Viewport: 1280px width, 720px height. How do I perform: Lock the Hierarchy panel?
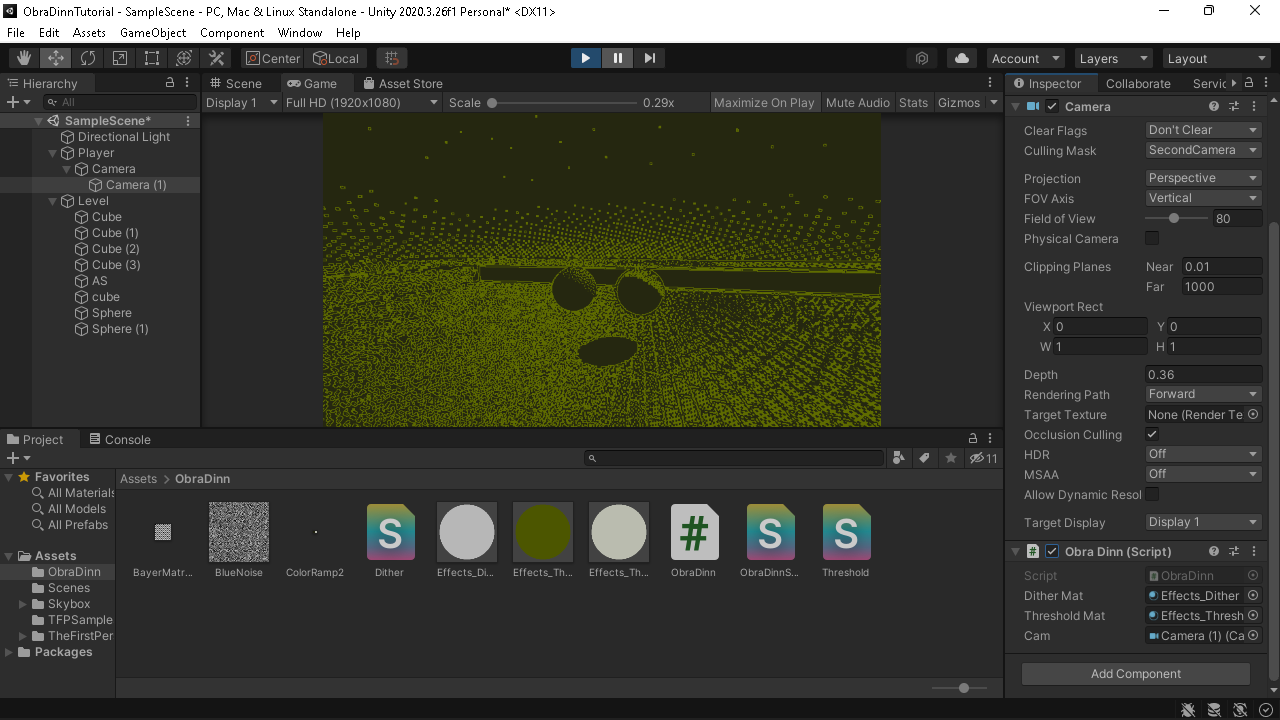[169, 83]
